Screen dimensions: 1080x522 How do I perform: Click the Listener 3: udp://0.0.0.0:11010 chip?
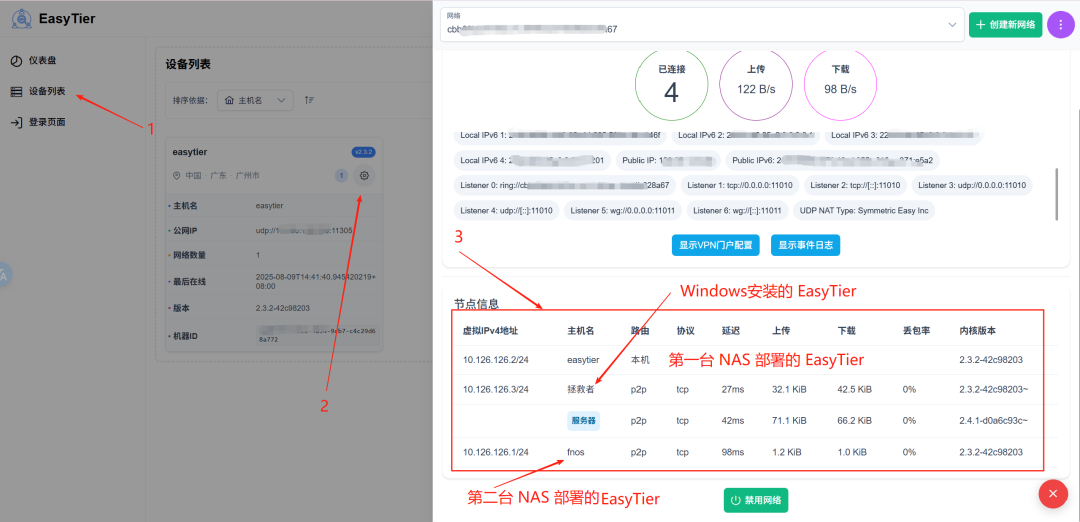(972, 185)
